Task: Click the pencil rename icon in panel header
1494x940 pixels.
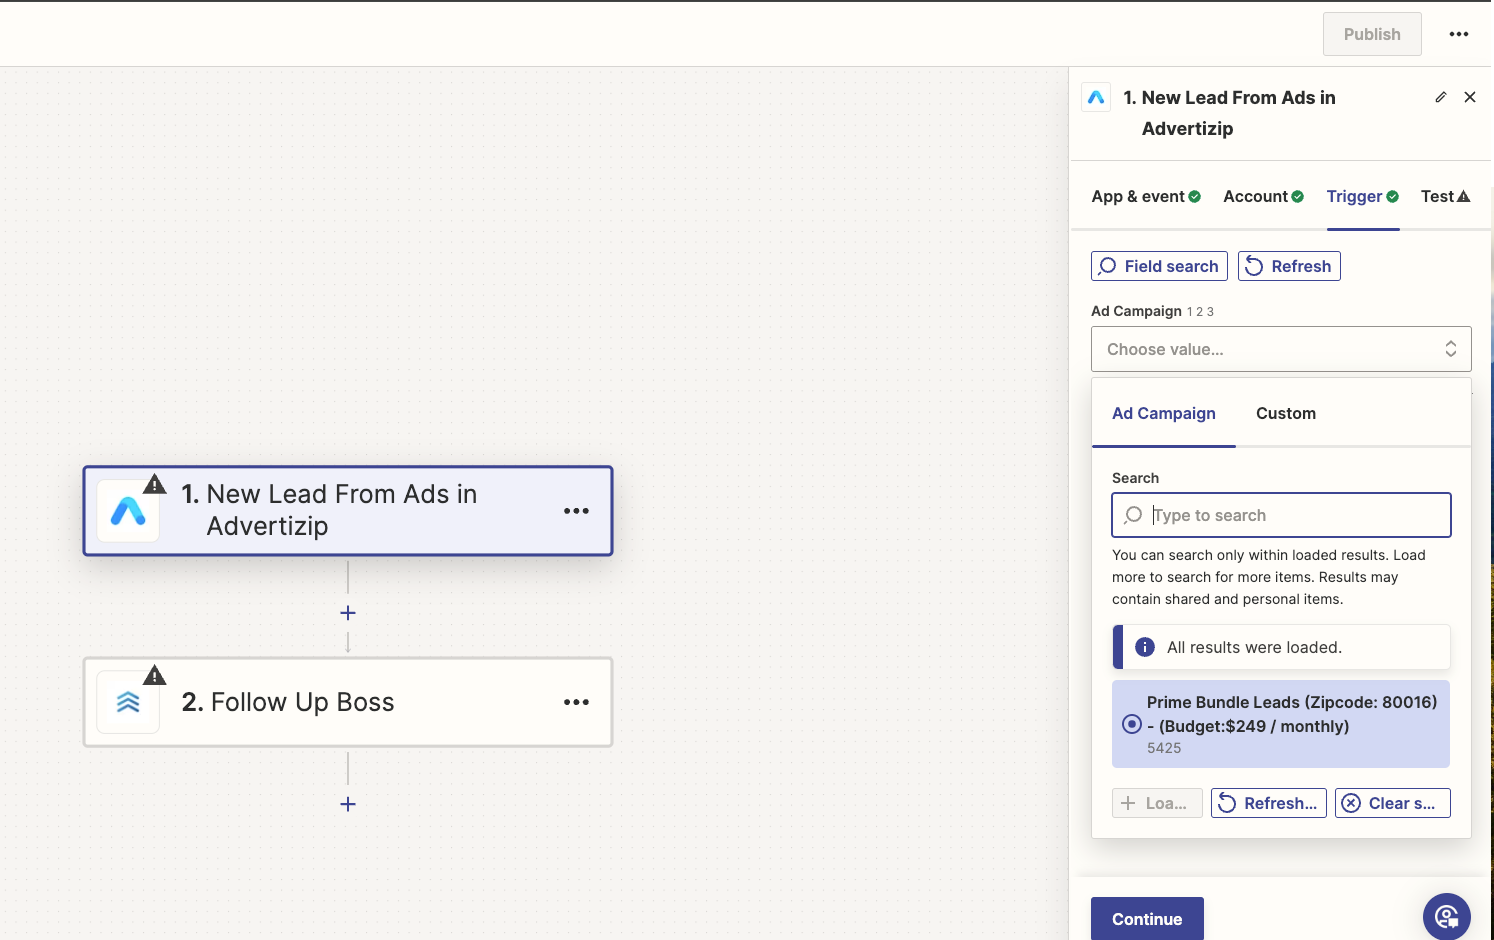Action: click(1440, 97)
